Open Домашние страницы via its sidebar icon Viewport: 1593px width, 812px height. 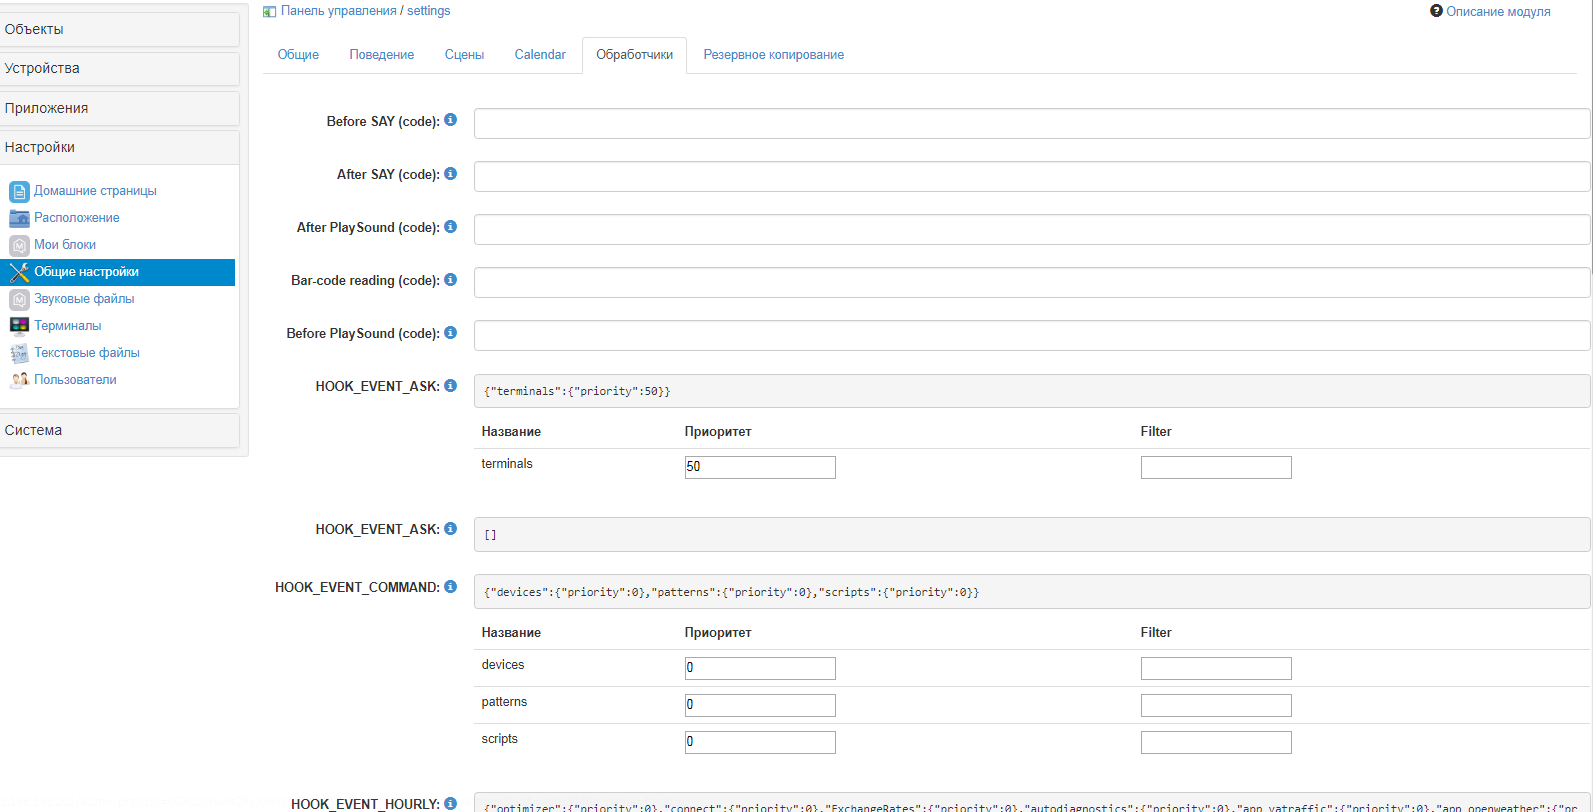(19, 191)
